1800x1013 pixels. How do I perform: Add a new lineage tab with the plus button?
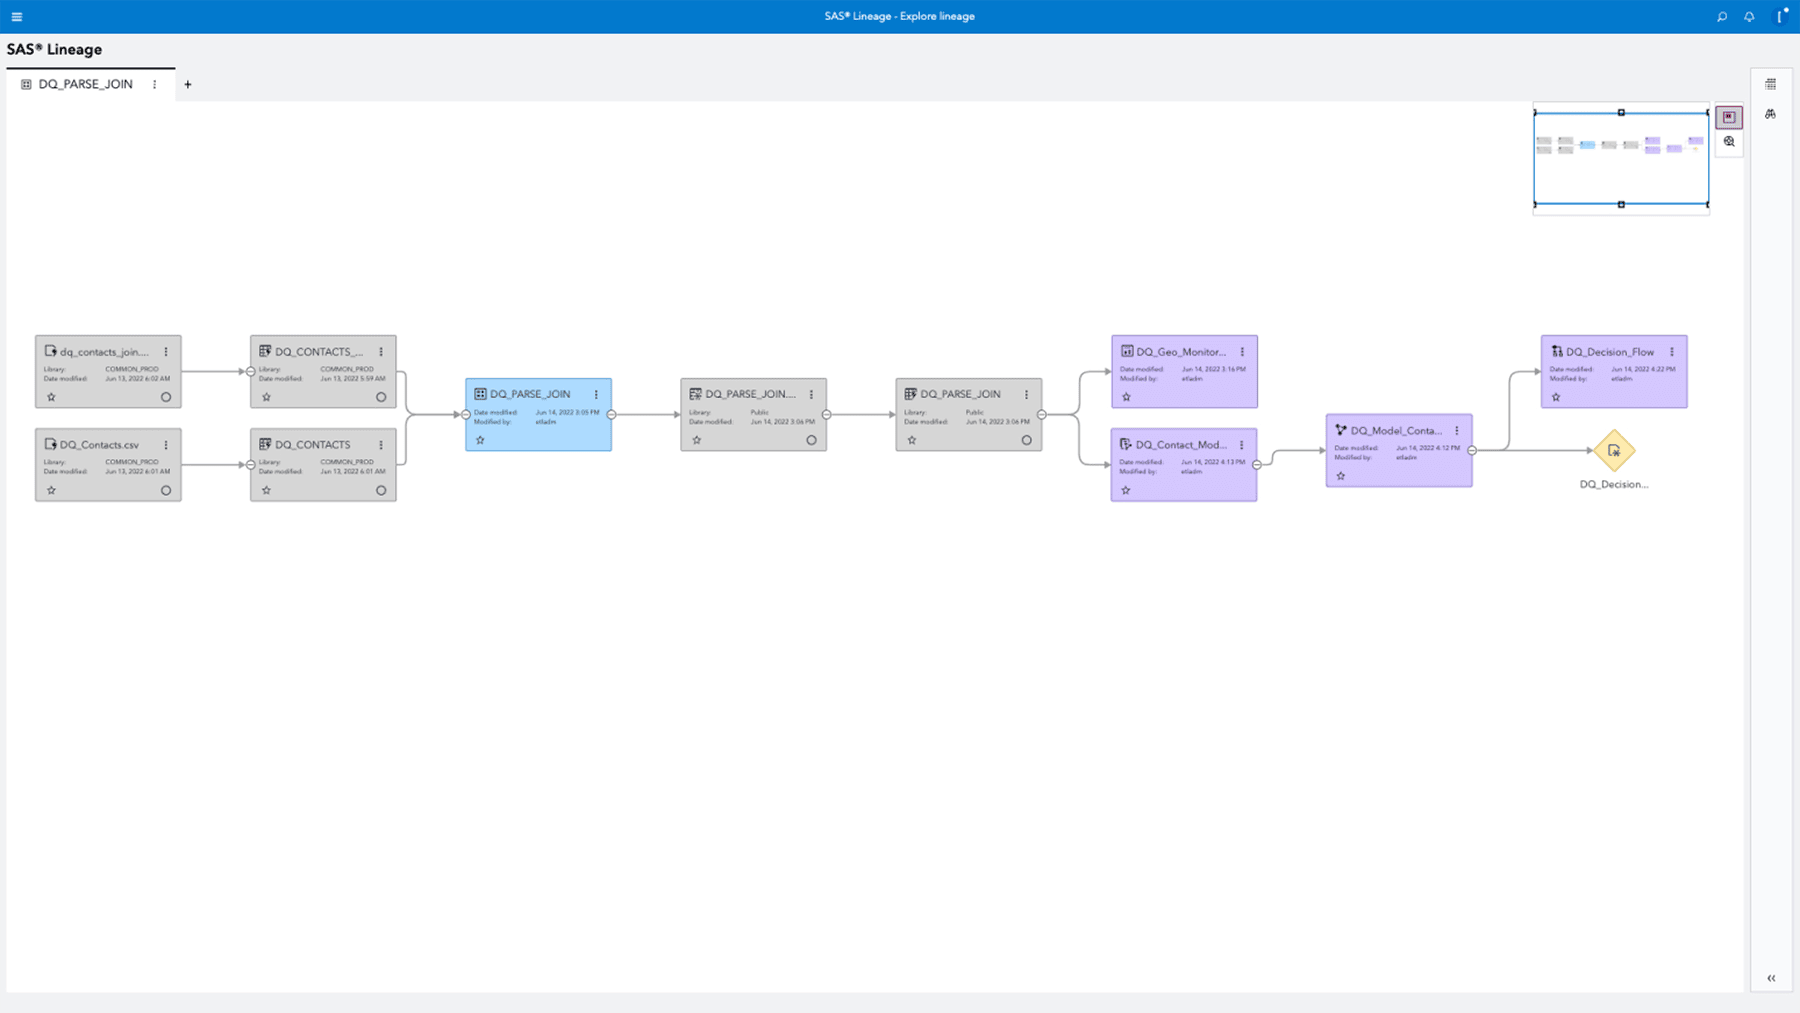[188, 84]
